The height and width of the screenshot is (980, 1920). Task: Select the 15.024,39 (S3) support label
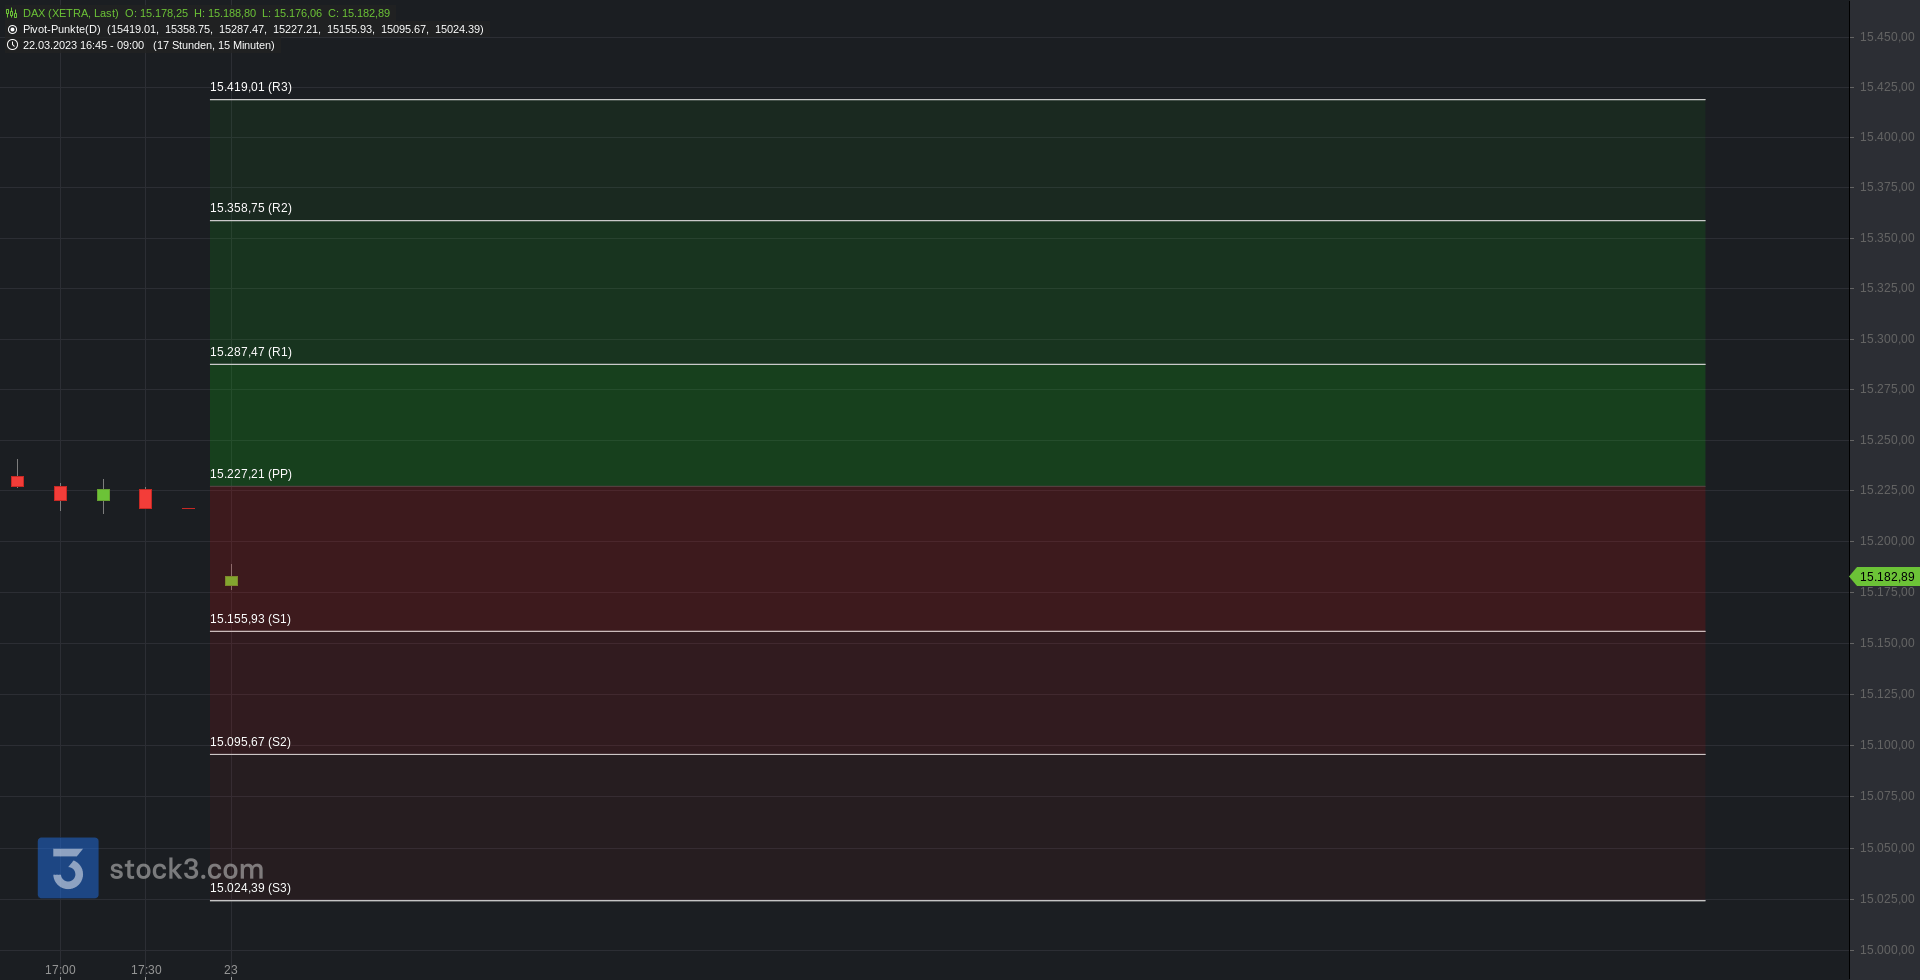pyautogui.click(x=250, y=888)
